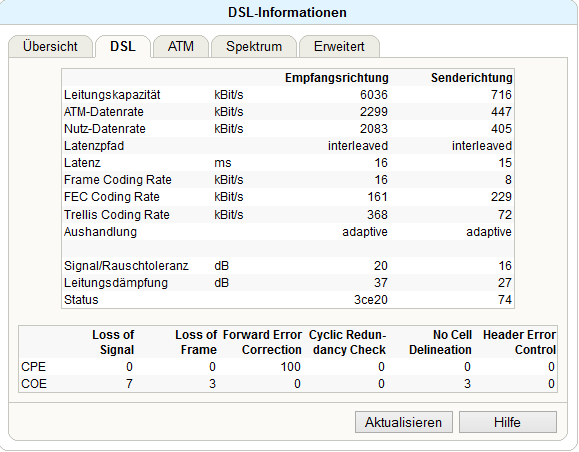Click the FEC Coding Rate value 229

[x=501, y=197]
